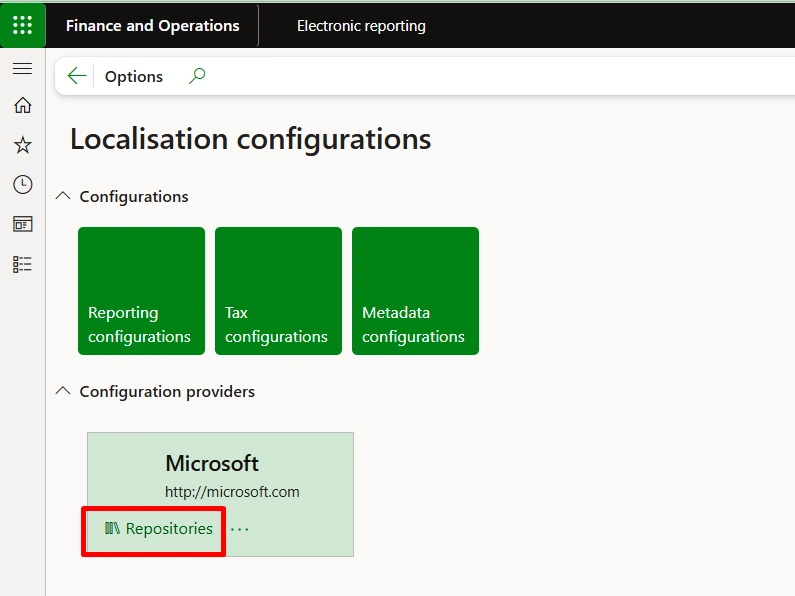The width and height of the screenshot is (795, 596).
Task: Open Favorites star icon
Action: [x=22, y=145]
